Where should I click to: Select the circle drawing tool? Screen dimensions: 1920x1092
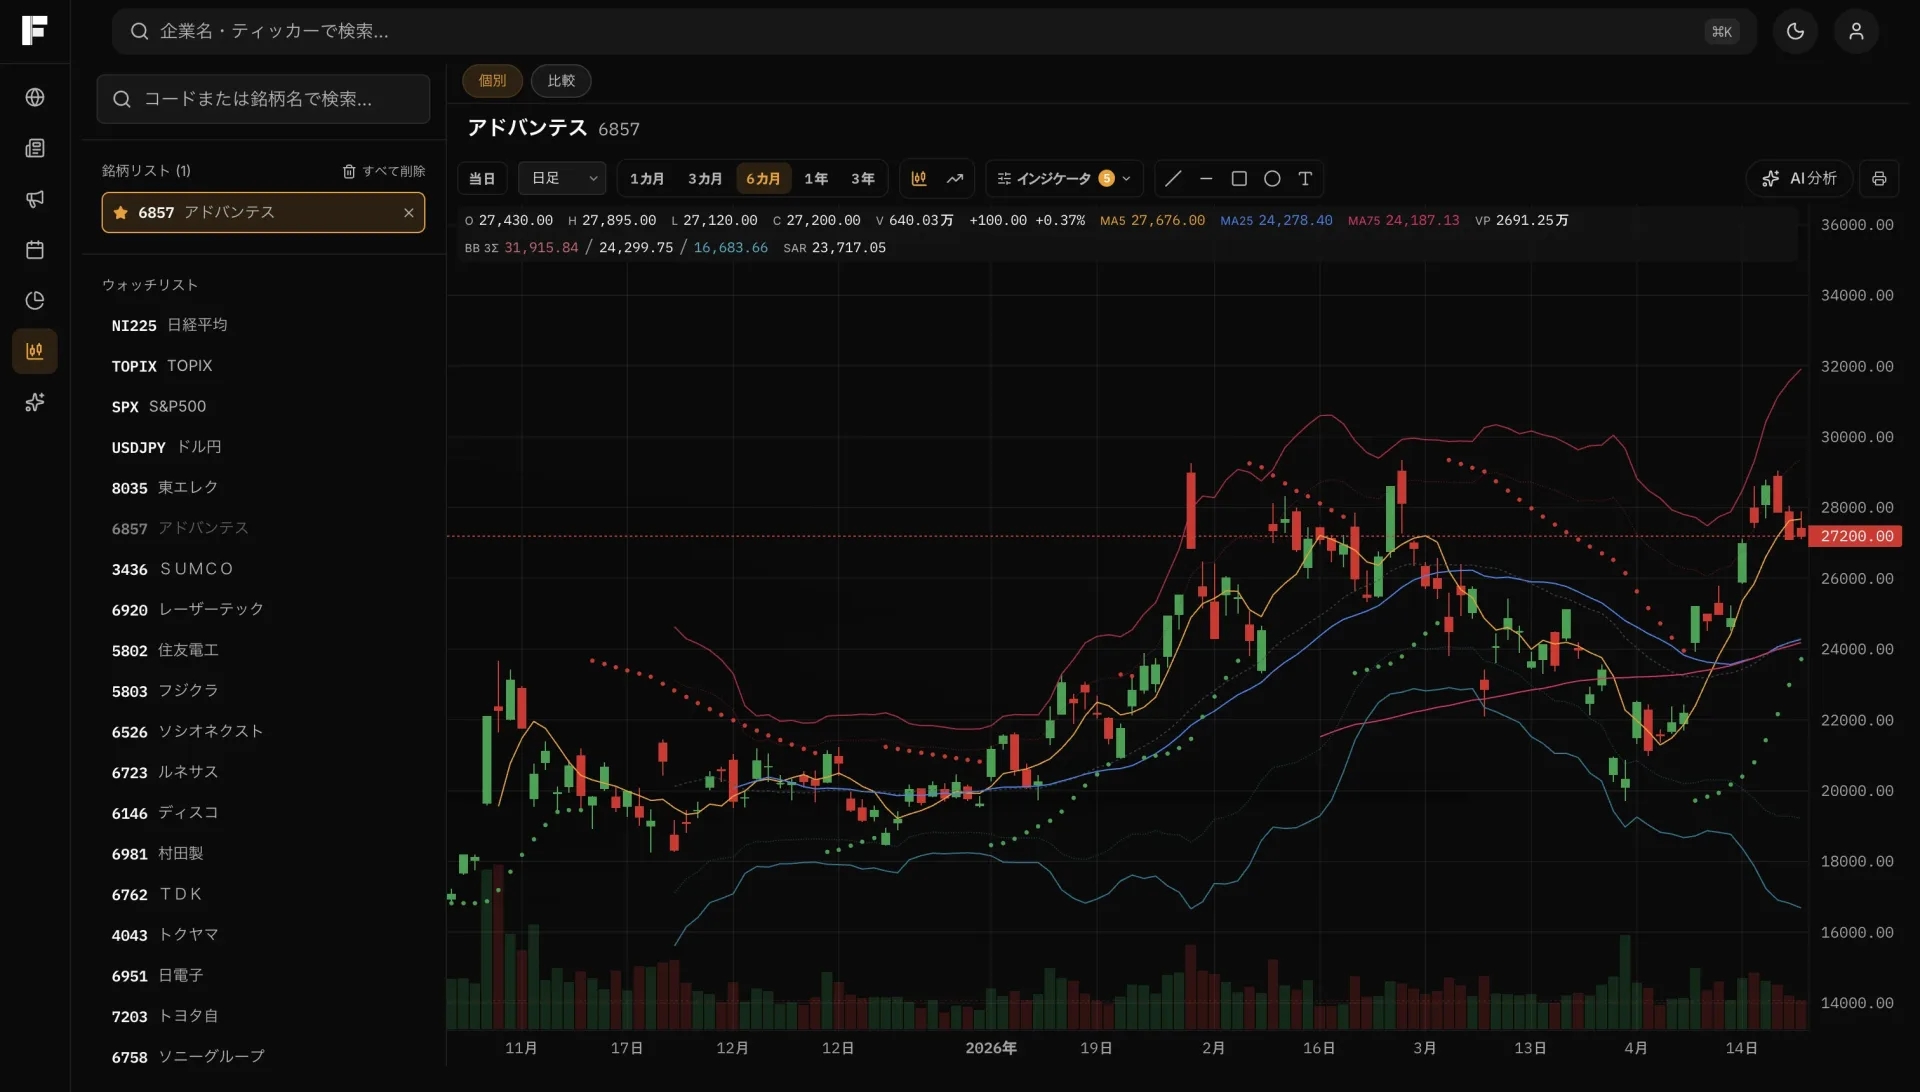coord(1272,179)
